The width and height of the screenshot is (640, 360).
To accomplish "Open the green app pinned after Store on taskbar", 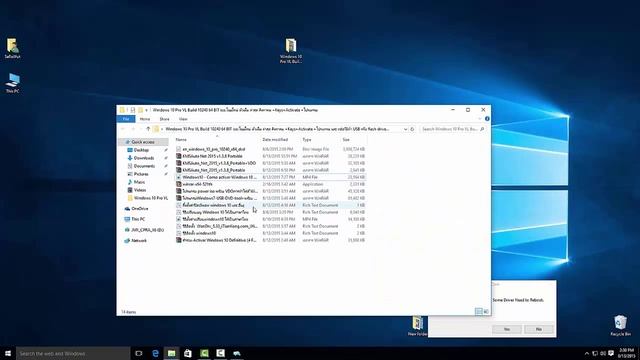I will 204,353.
